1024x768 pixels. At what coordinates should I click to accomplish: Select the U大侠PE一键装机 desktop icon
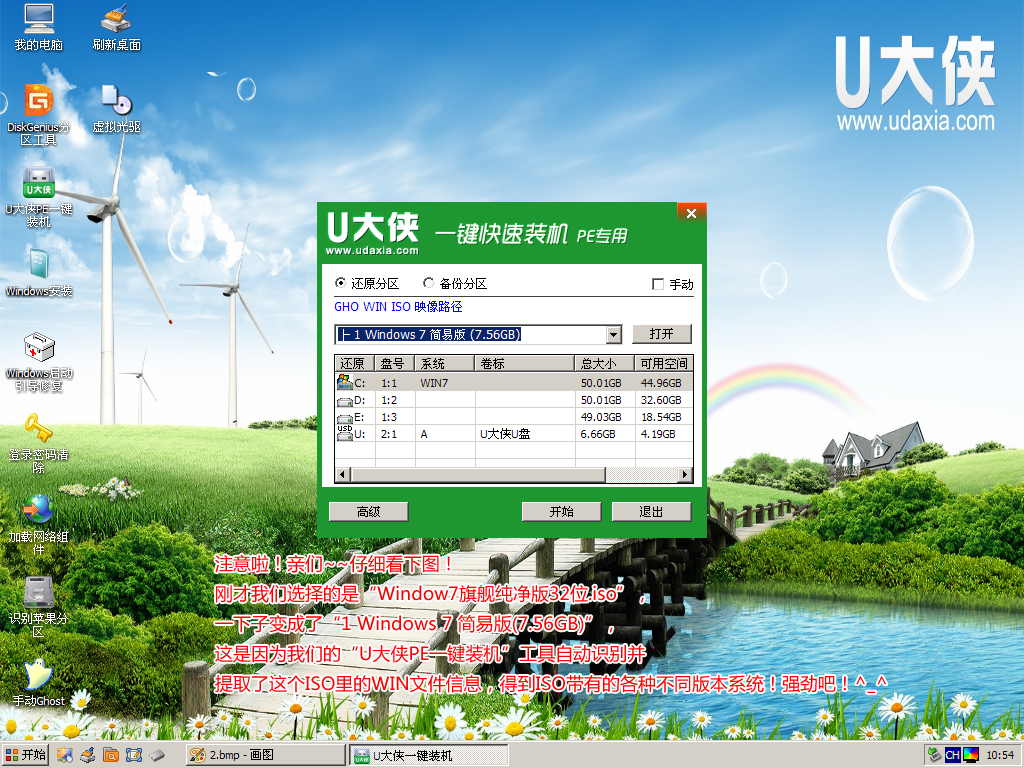[39, 197]
